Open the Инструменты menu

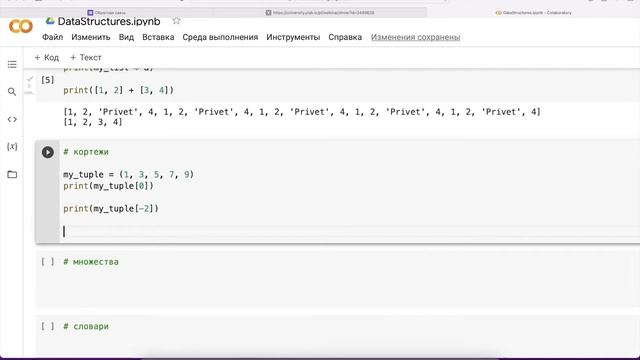coord(293,37)
